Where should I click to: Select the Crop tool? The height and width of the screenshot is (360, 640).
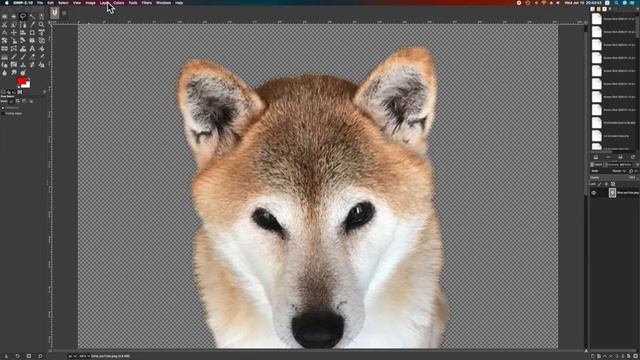(32, 32)
